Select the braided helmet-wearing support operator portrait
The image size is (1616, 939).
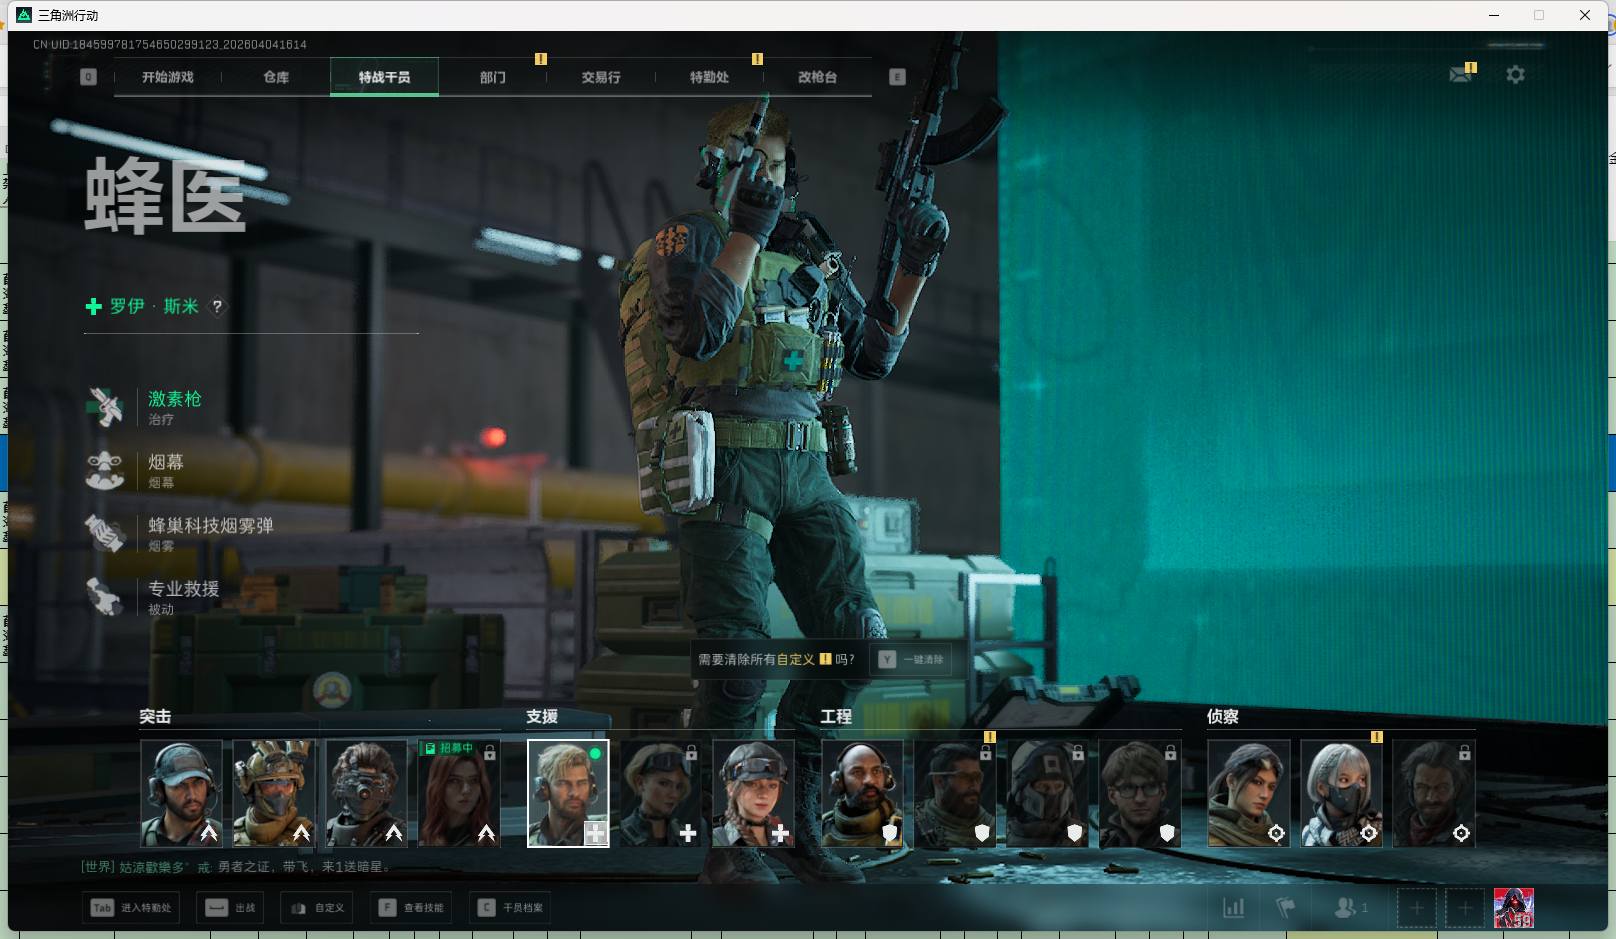tap(753, 793)
